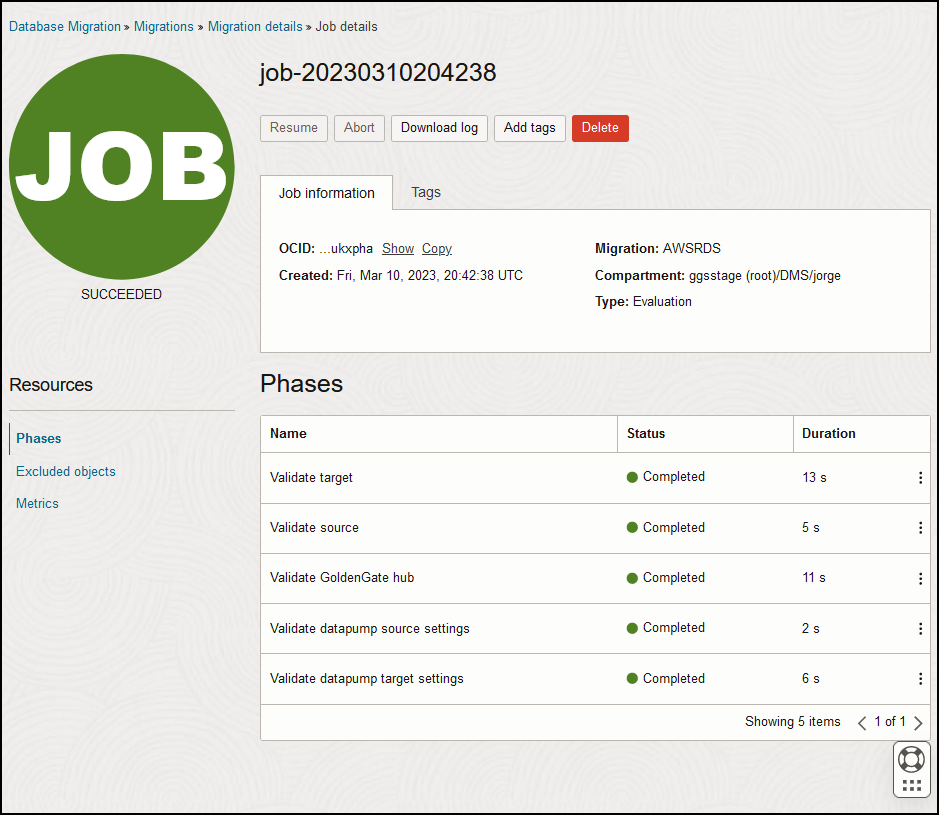
Task: Delete the job
Action: tap(600, 128)
